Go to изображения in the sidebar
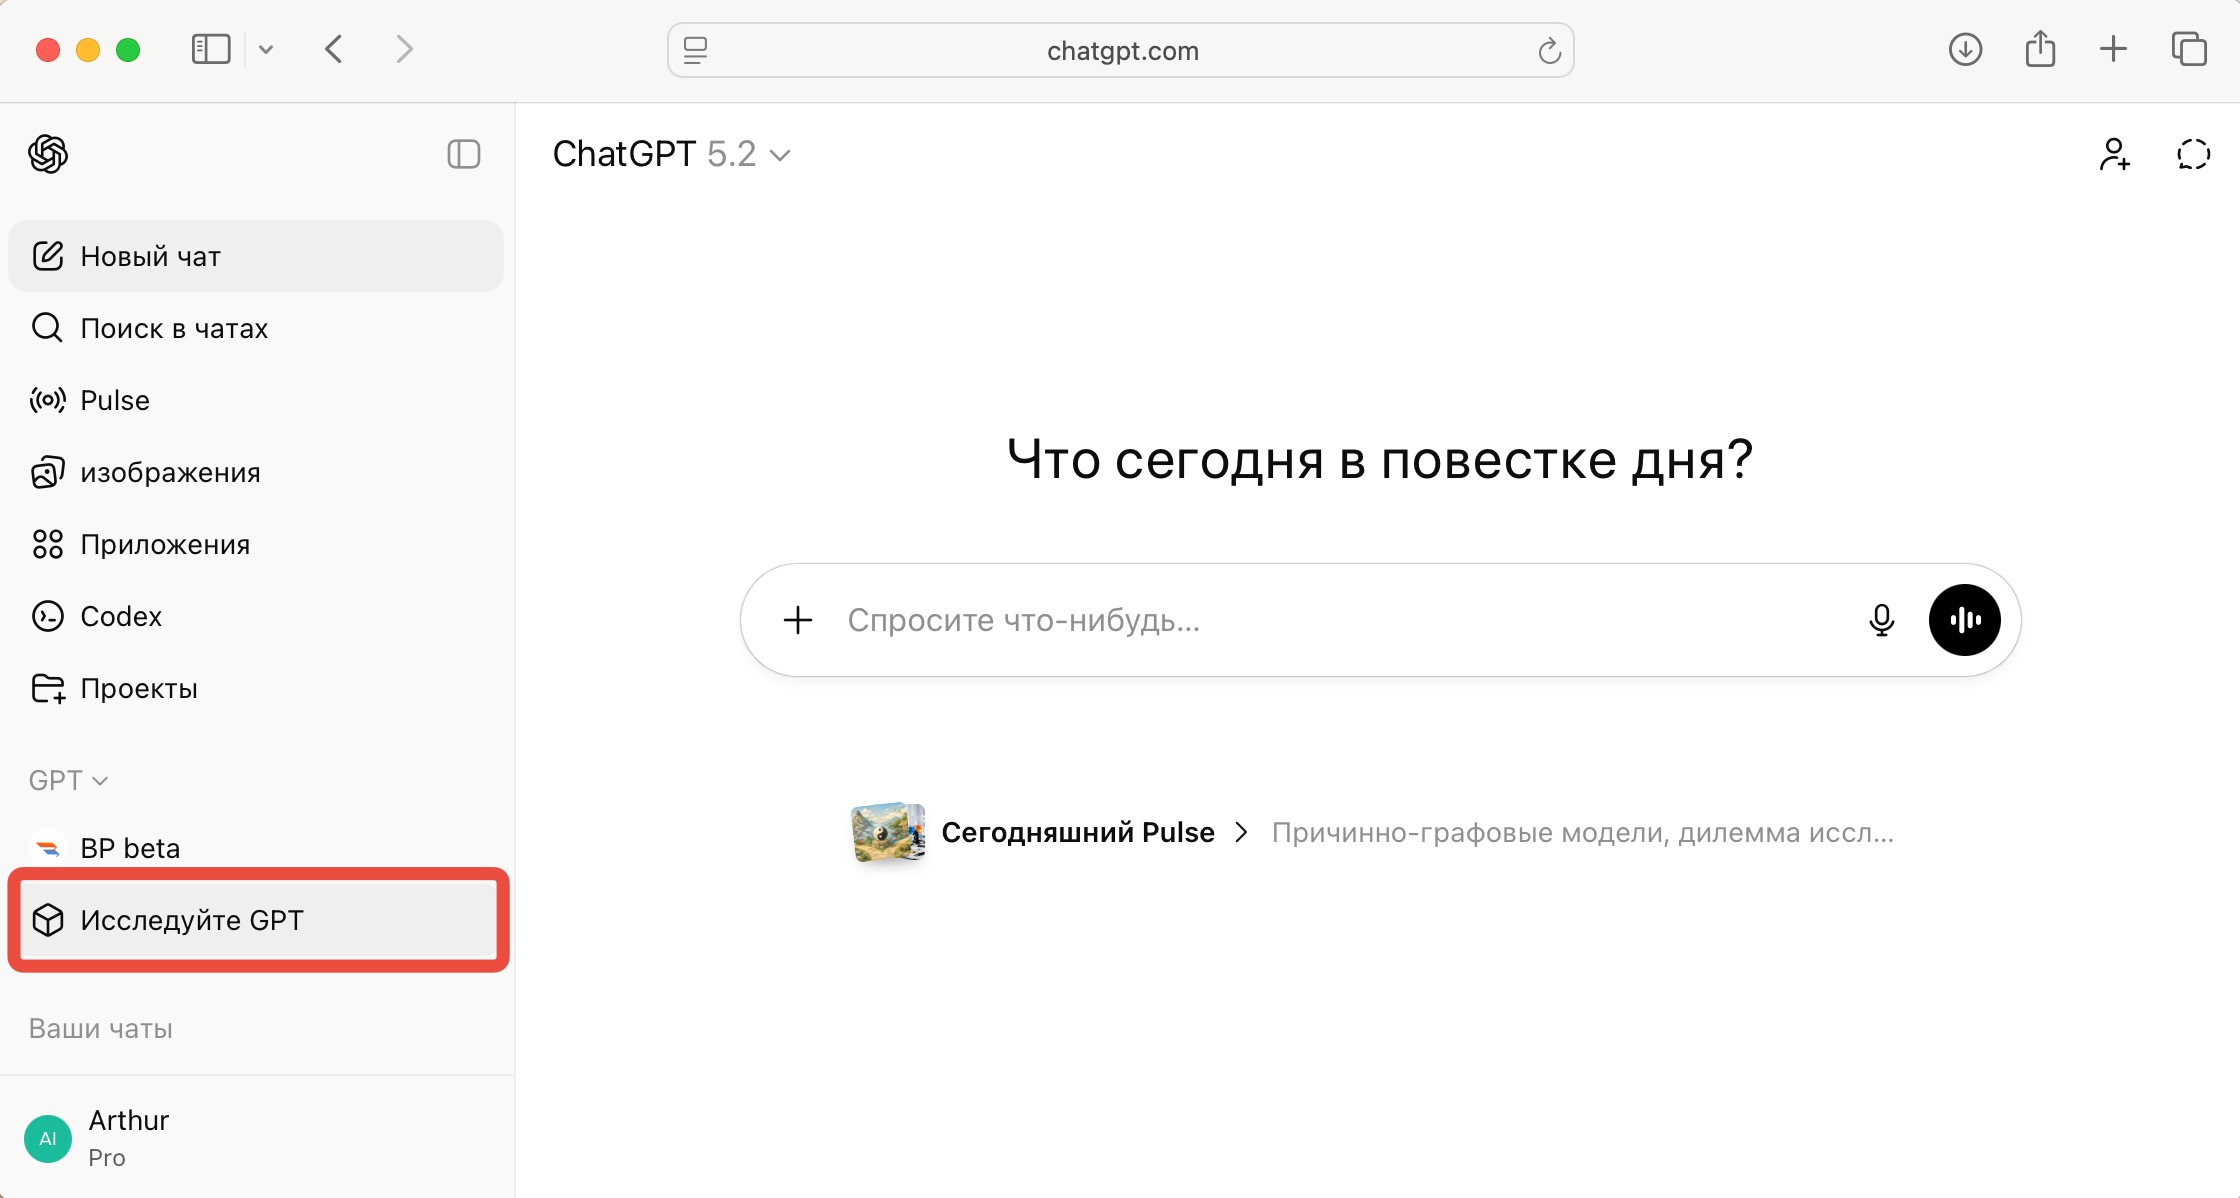Viewport: 2240px width, 1198px height. 256,472
